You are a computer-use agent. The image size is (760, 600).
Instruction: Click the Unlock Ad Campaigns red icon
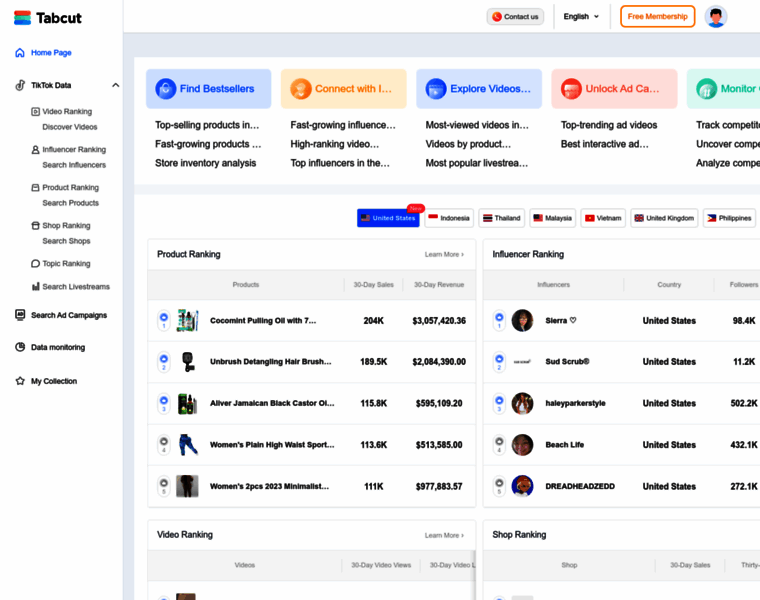click(x=571, y=89)
